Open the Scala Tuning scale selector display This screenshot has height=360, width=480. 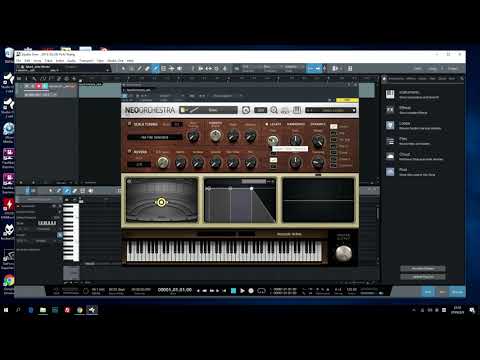click(x=155, y=137)
